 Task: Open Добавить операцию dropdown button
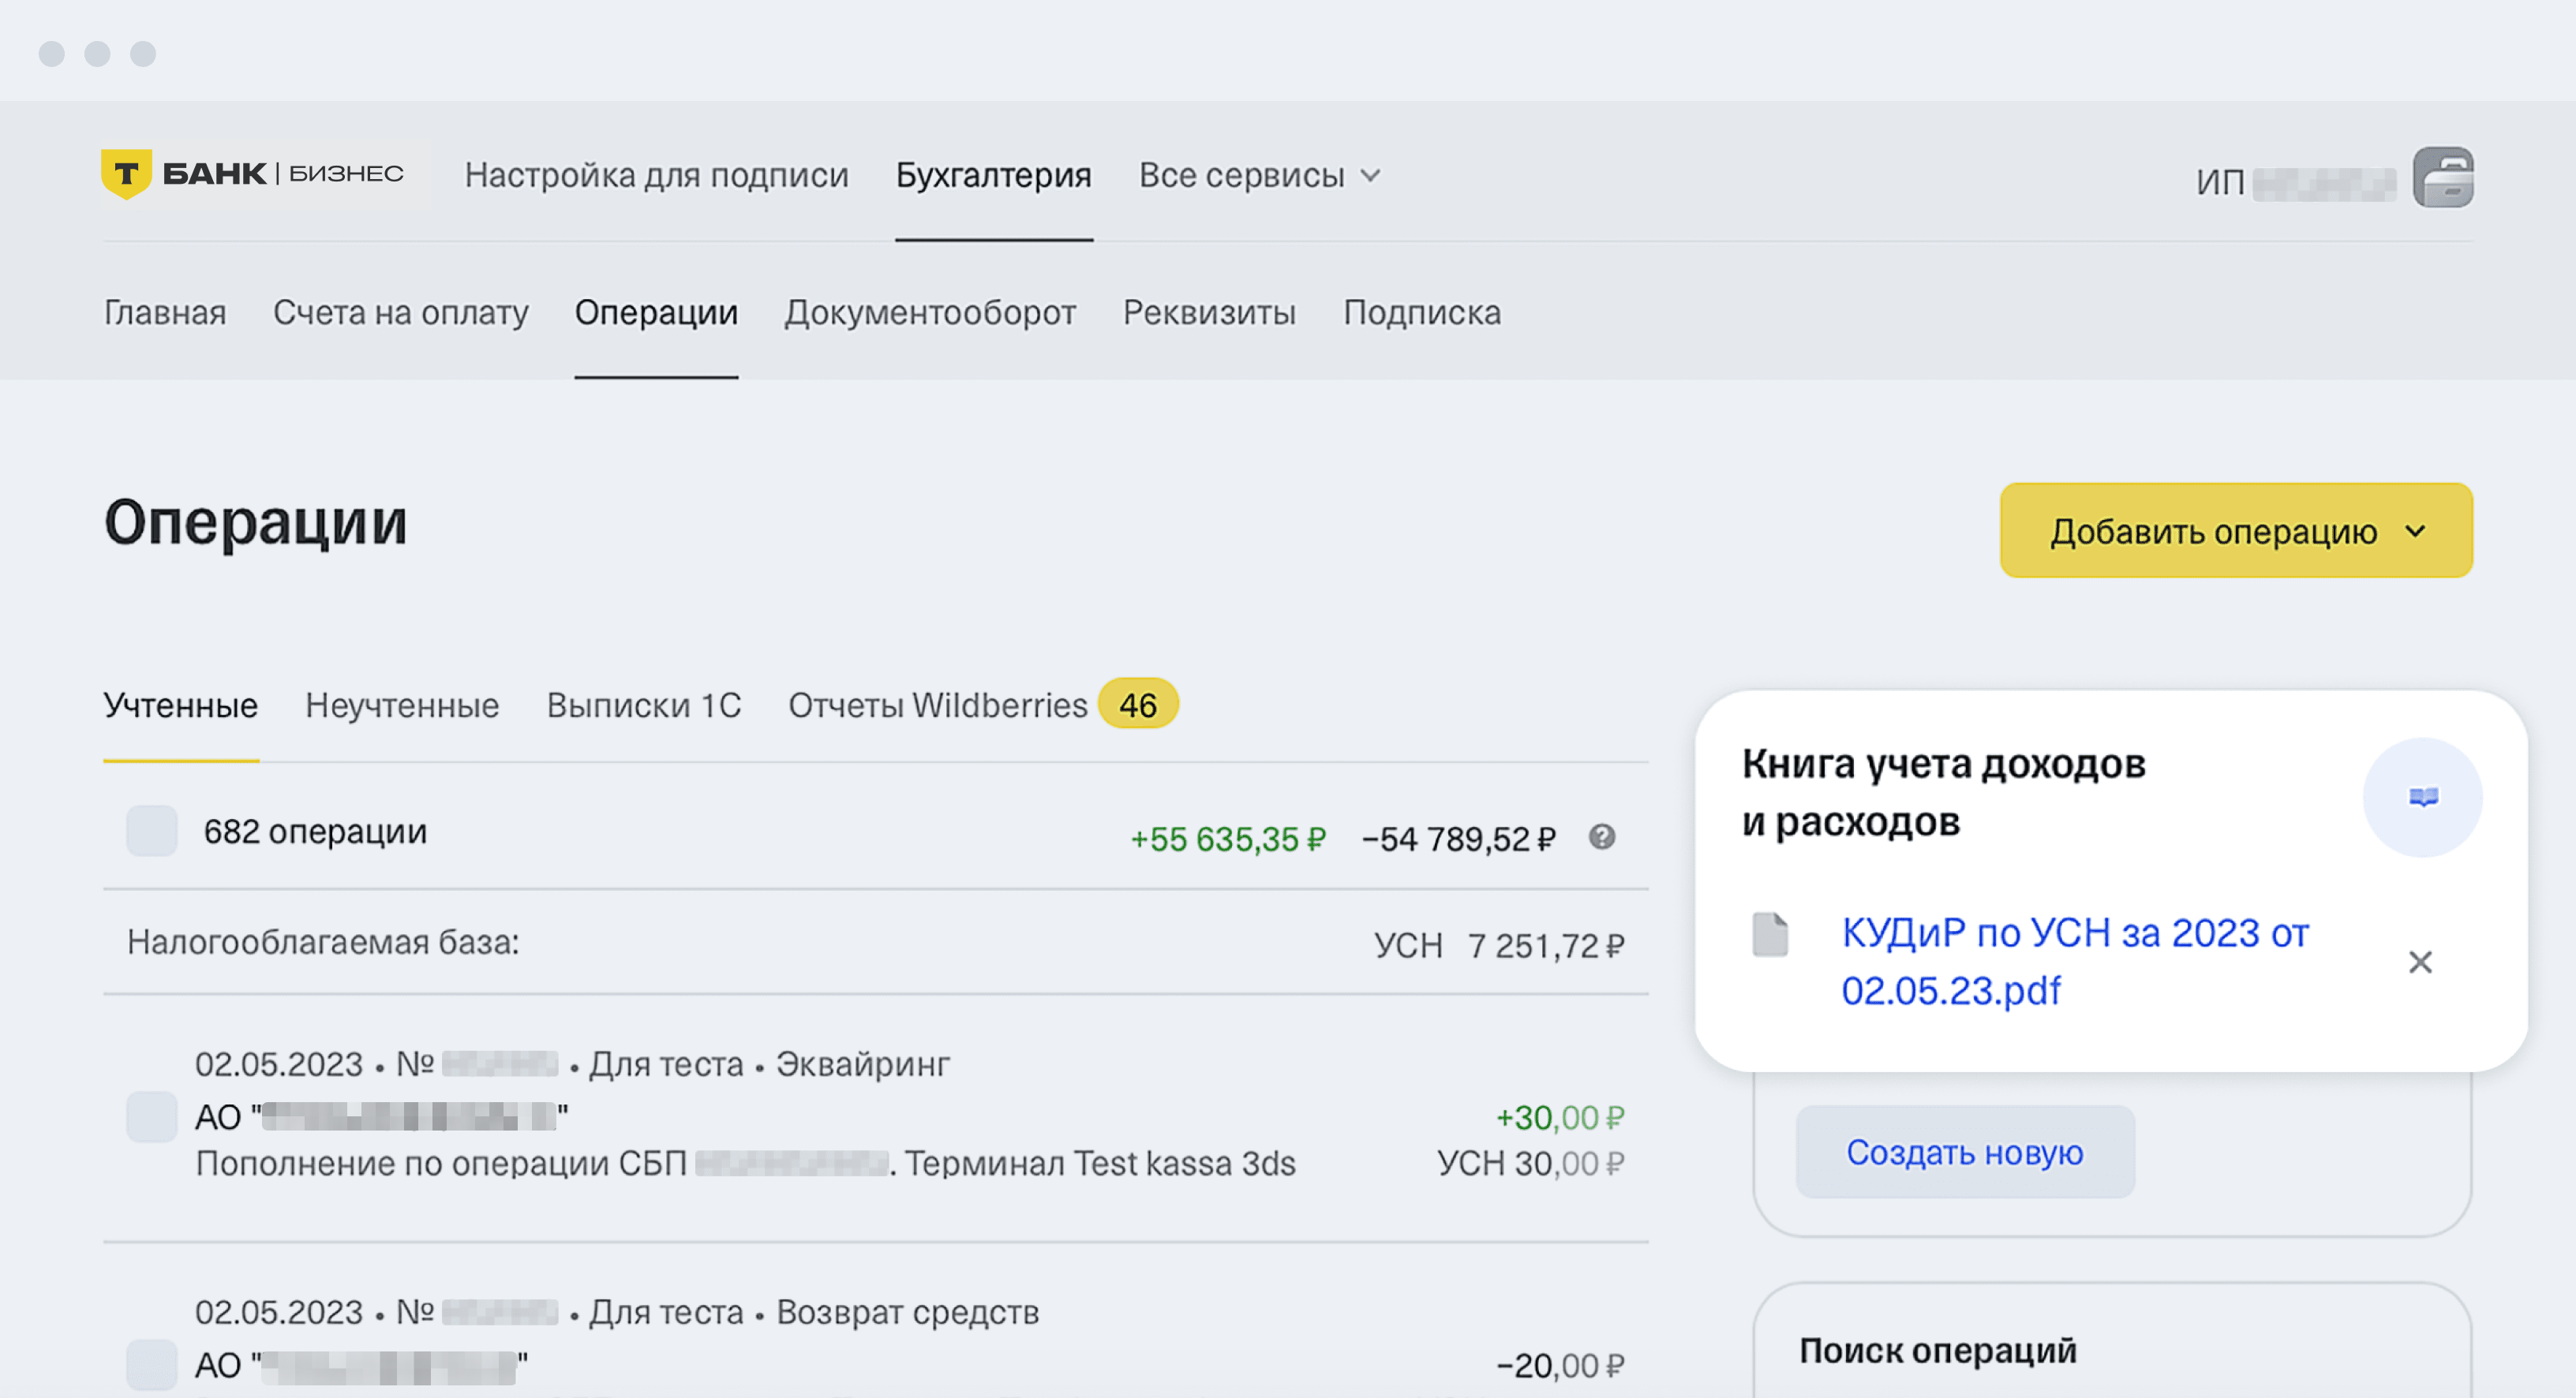[x=2235, y=531]
